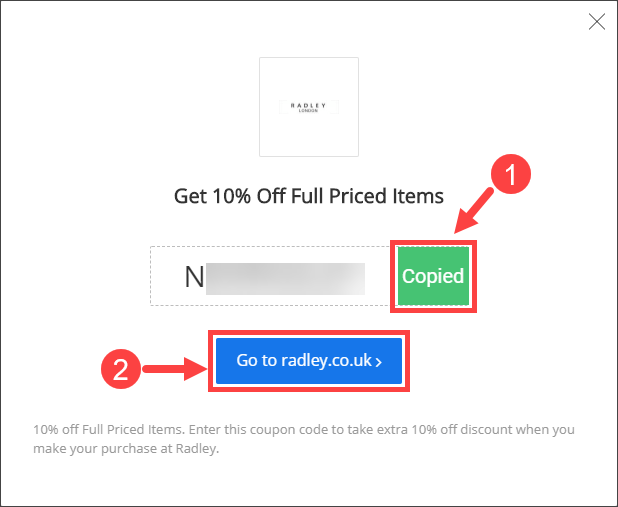Click the blurred portion of the coupon code
This screenshot has width=618, height=507.
click(x=285, y=278)
